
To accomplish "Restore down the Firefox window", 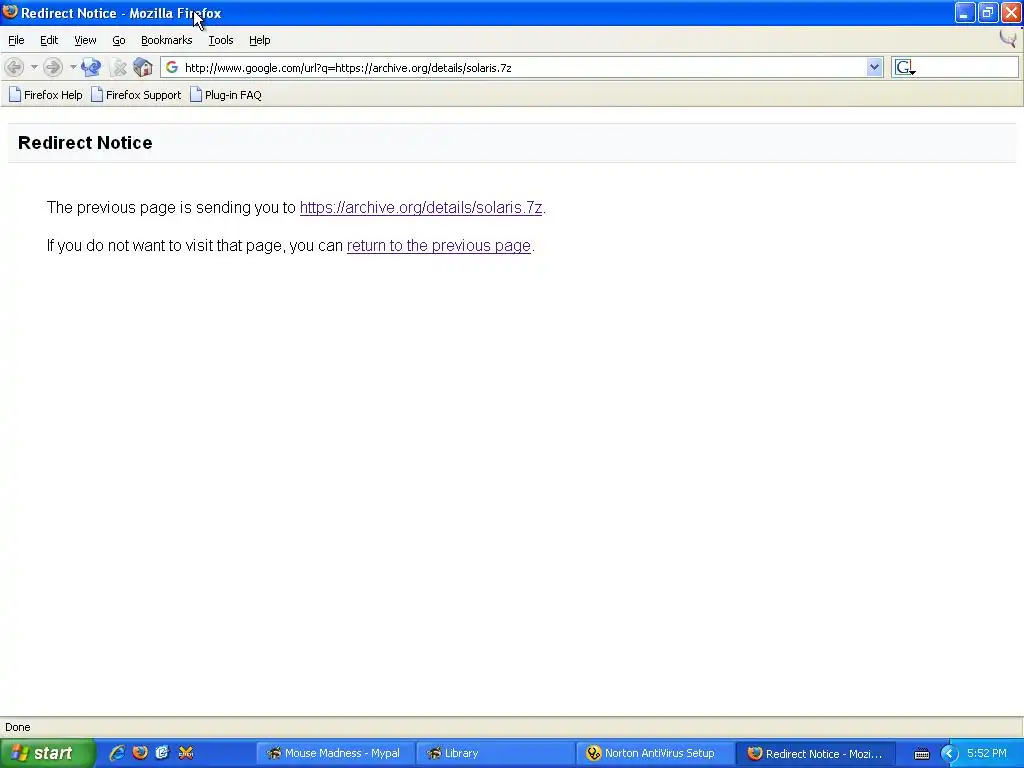I will [988, 12].
